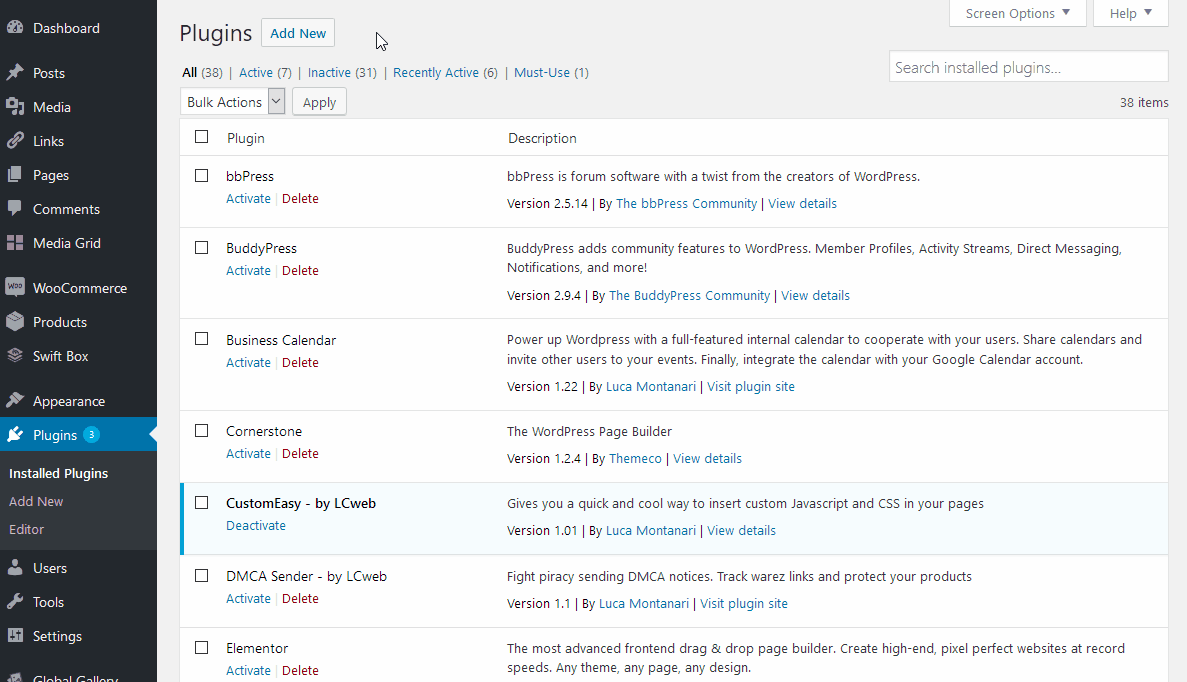This screenshot has width=1187, height=682.
Task: Open the Screen Options panel
Action: (1017, 13)
